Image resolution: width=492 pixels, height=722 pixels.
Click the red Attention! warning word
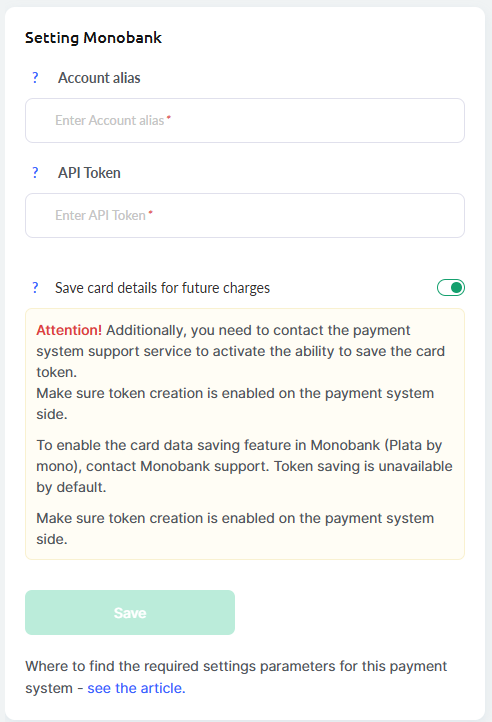coord(69,330)
